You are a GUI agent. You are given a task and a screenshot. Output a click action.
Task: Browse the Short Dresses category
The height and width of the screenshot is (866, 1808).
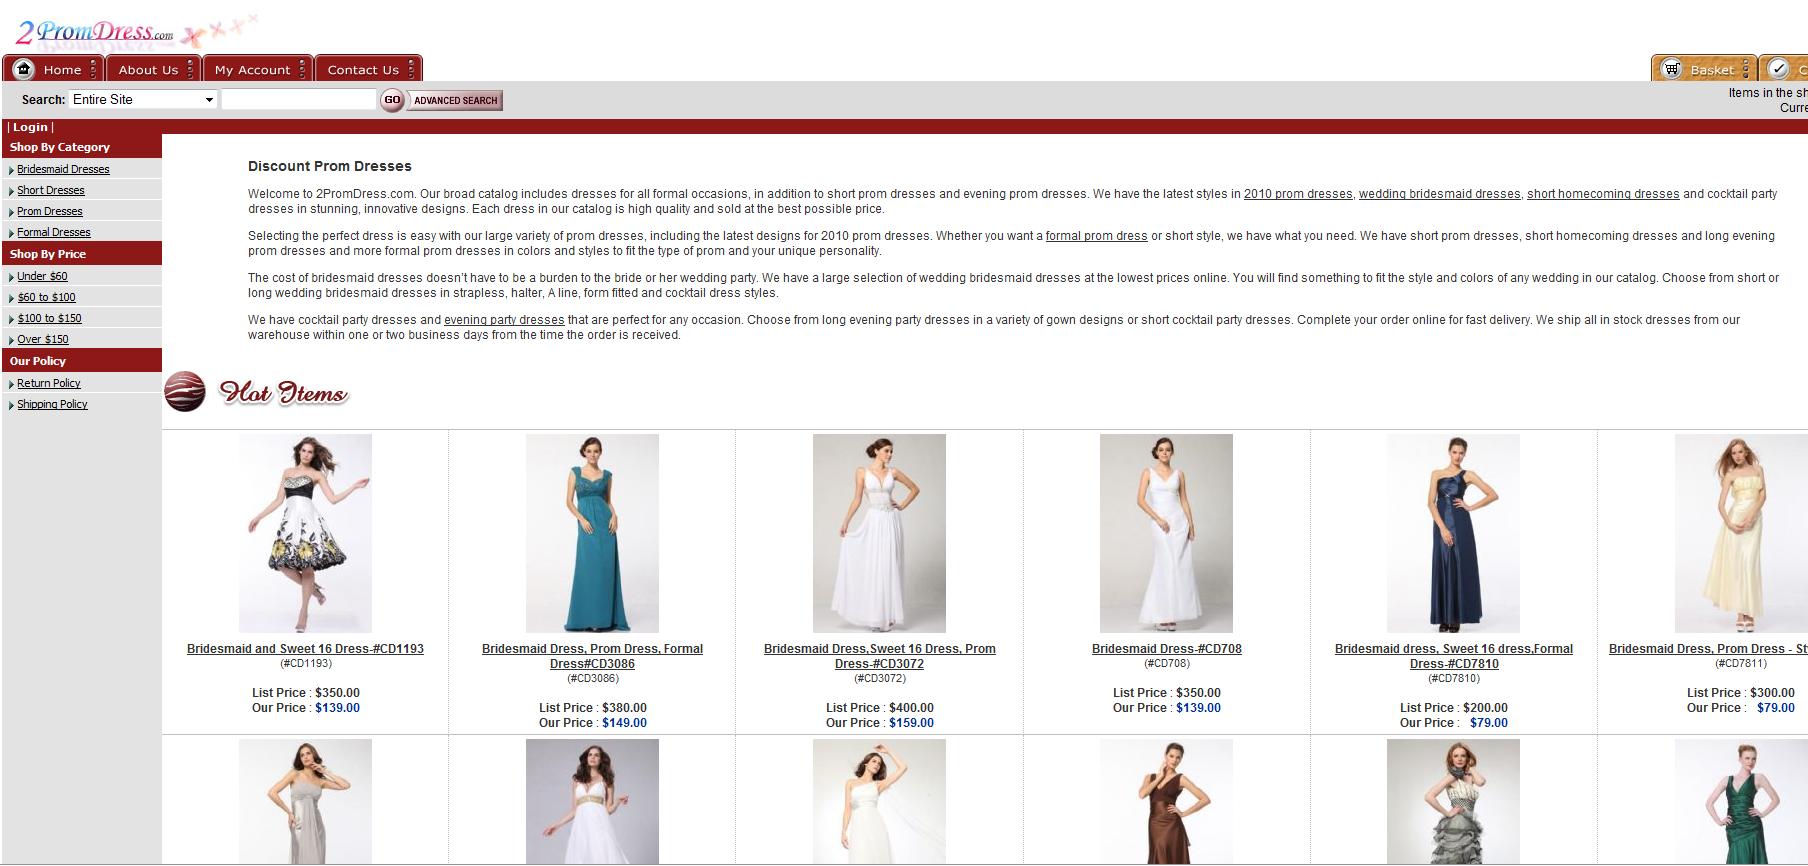(51, 190)
